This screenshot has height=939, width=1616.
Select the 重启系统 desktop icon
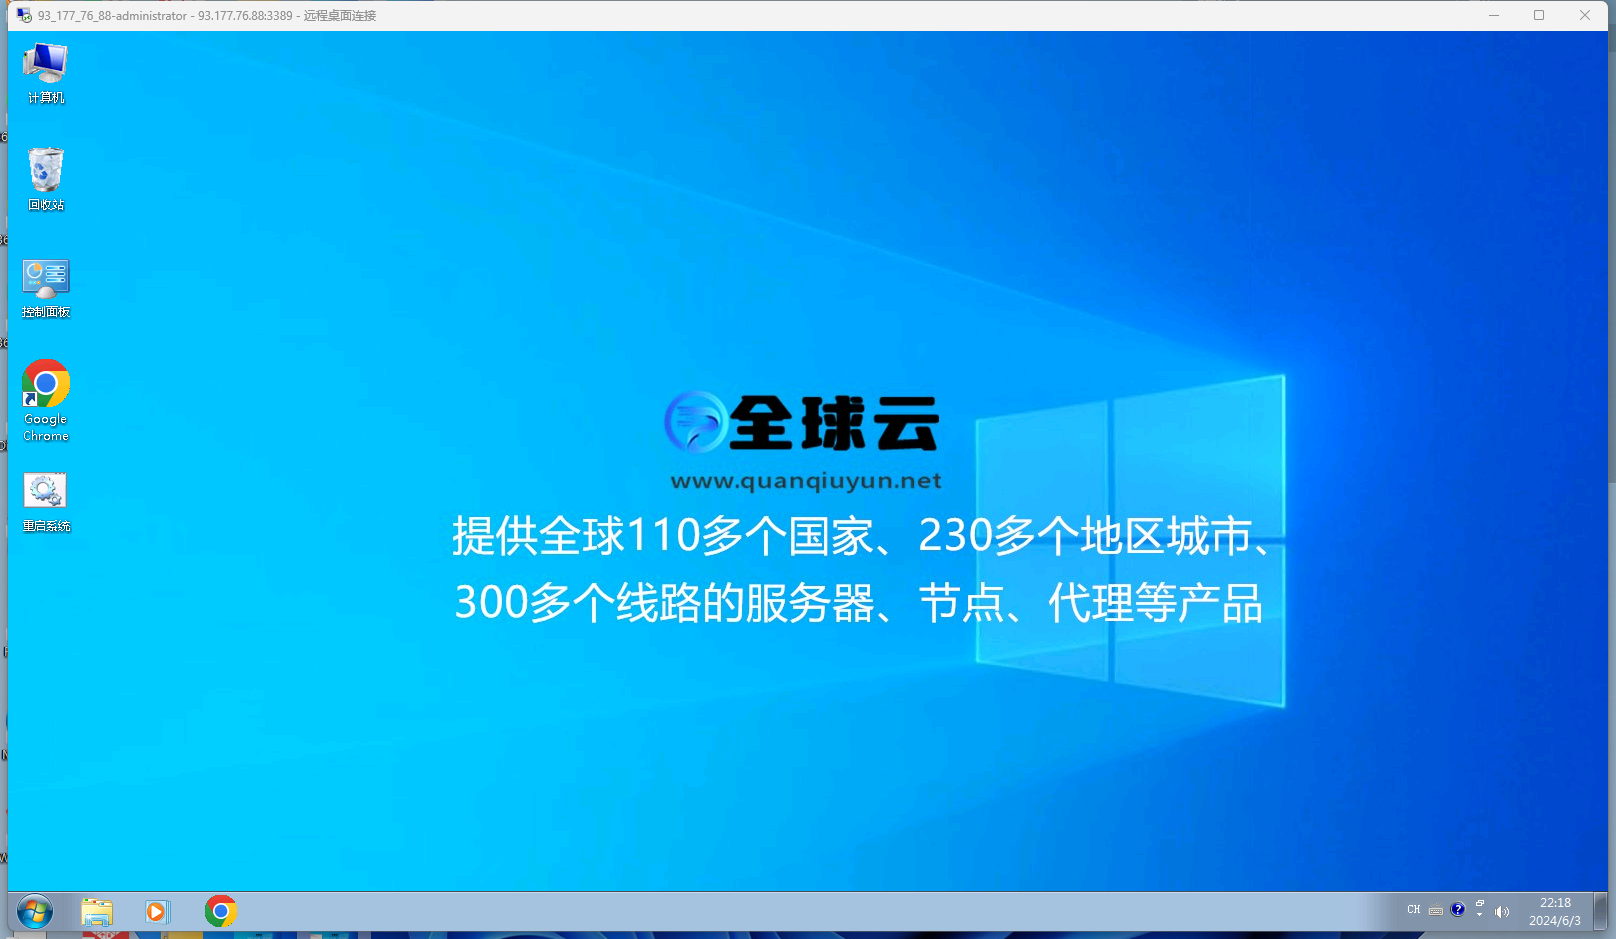click(46, 502)
